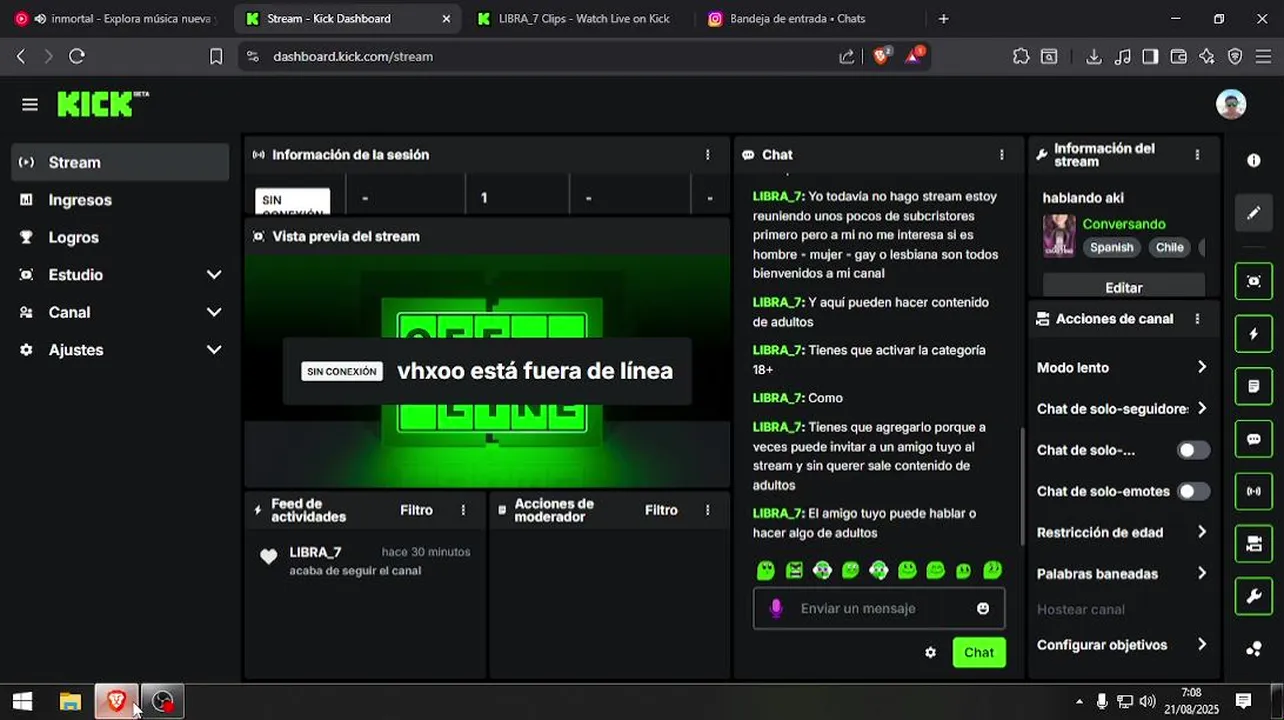Open the hamburger menu beside KICK logo
1284x720 pixels.
(30, 105)
